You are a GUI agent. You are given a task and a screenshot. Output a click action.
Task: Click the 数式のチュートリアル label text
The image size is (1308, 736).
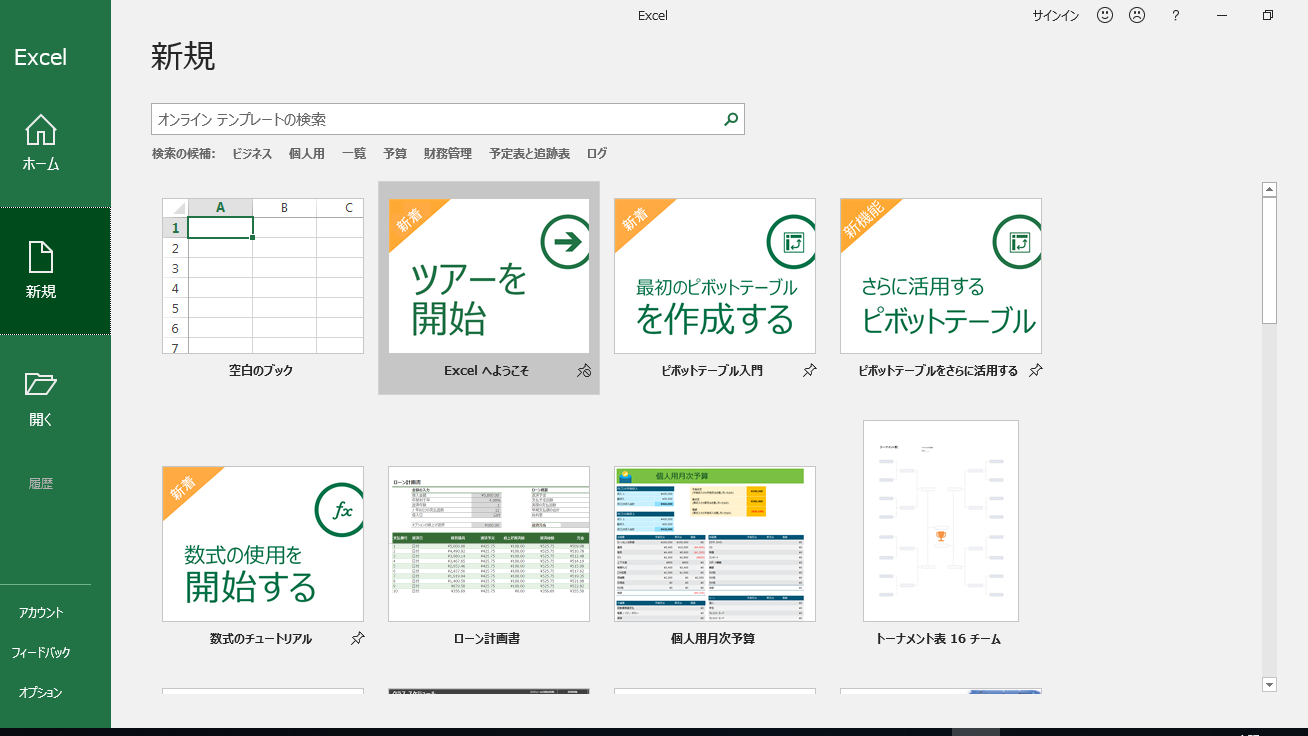click(261, 639)
